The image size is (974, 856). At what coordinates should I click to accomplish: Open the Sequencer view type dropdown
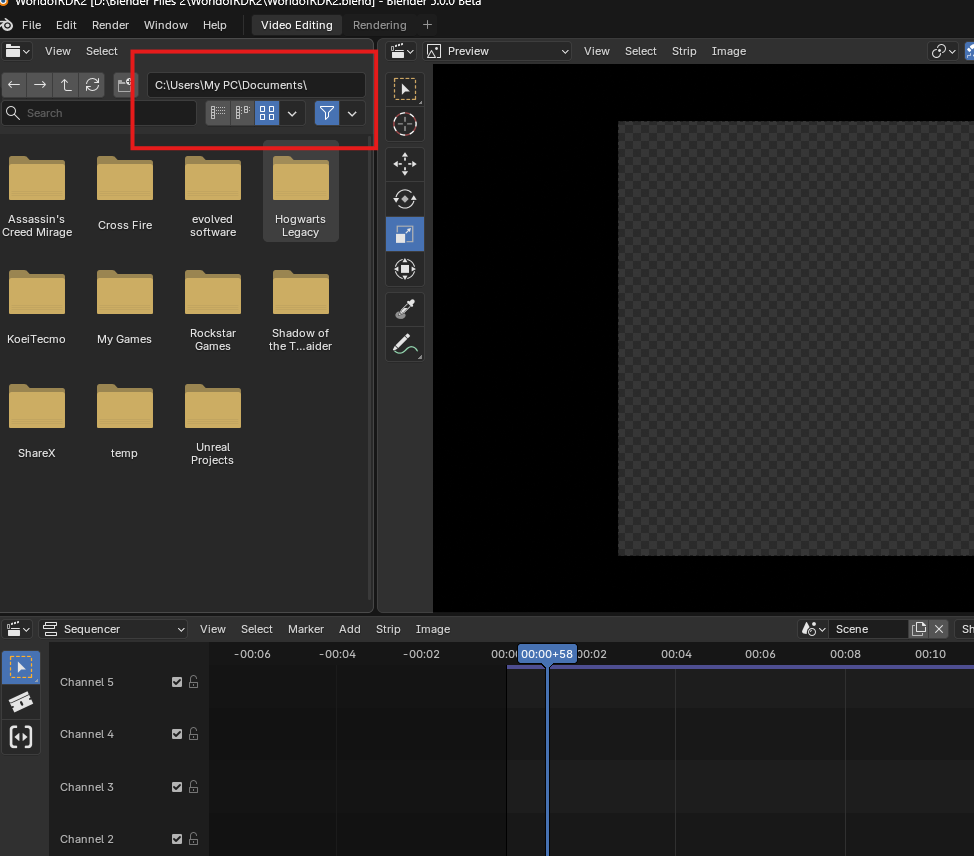tap(114, 629)
